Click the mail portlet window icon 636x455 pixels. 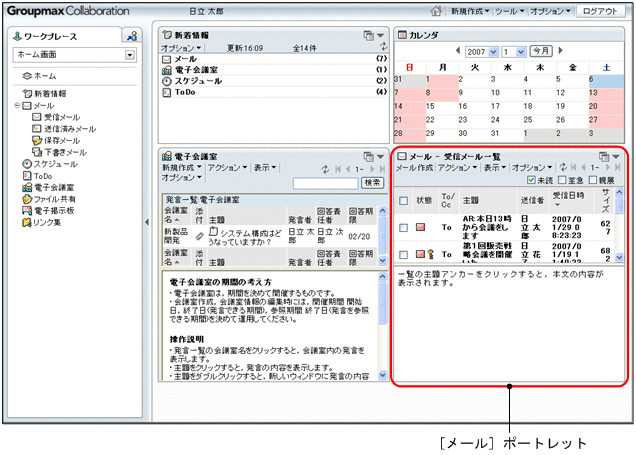(604, 157)
